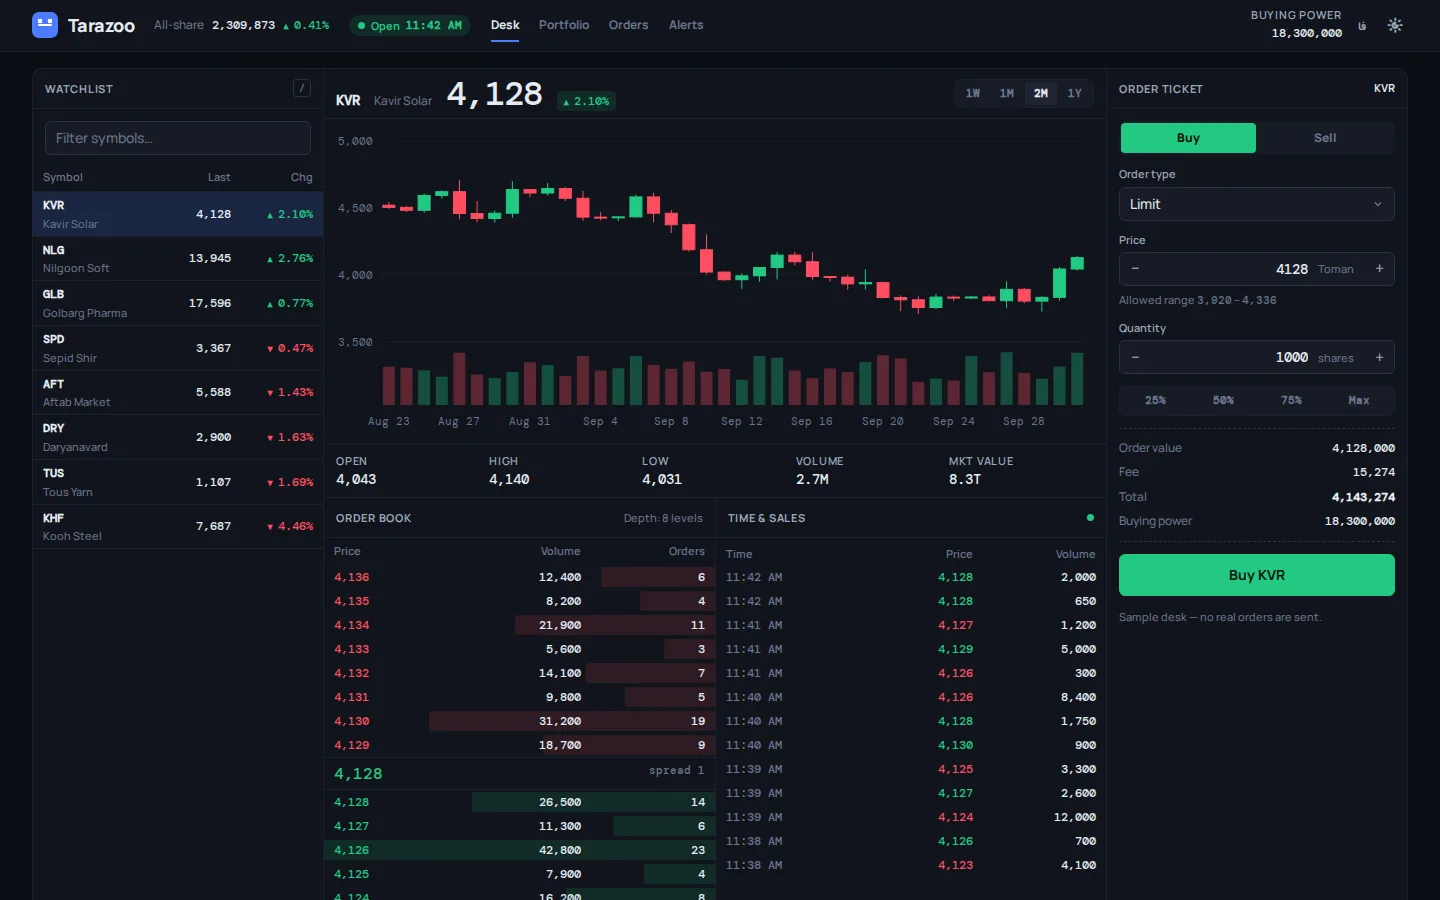
Task: Click the green Buy KVR button
Action: pyautogui.click(x=1256, y=575)
